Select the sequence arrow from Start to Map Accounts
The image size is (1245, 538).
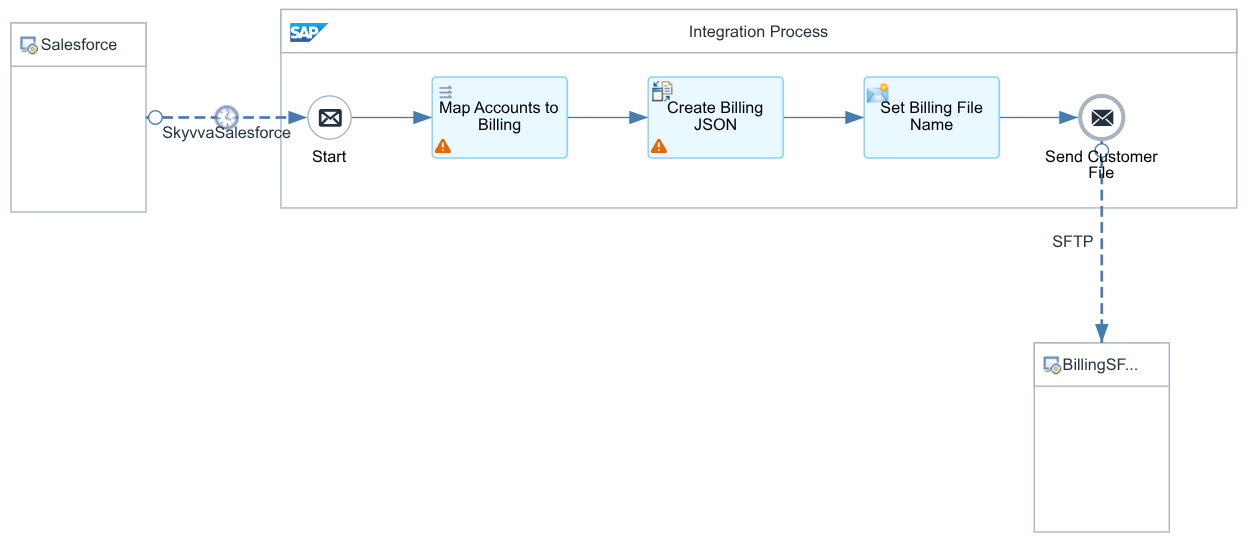(x=391, y=117)
